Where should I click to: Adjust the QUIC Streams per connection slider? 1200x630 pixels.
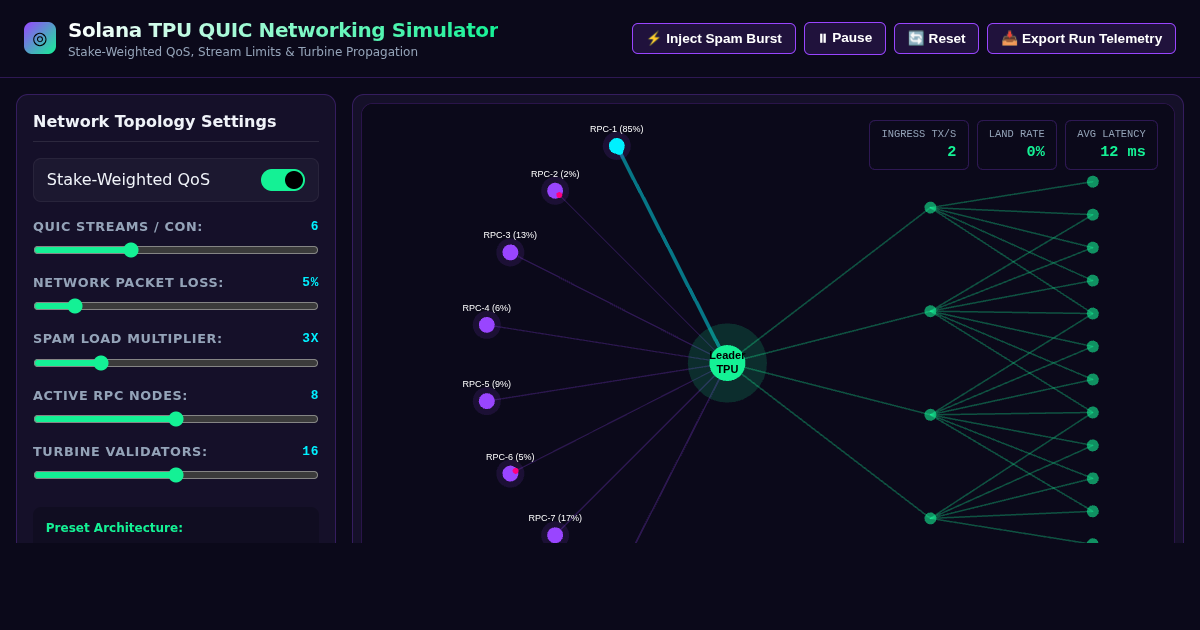click(176, 250)
